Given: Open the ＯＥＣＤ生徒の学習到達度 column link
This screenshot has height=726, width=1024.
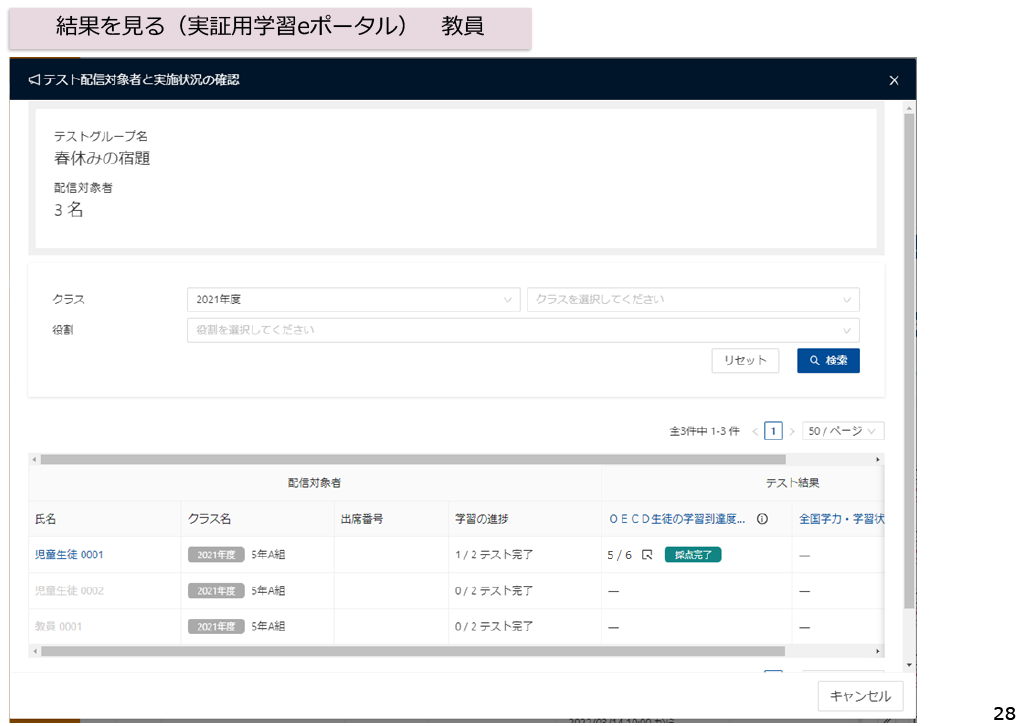Looking at the screenshot, I should tap(677, 519).
